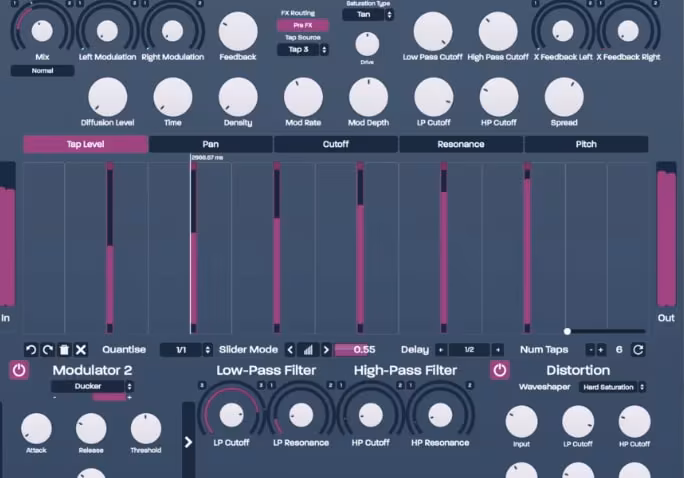Image resolution: width=684 pixels, height=478 pixels.
Task: Click the Num Taps refresh icon
Action: 638,350
